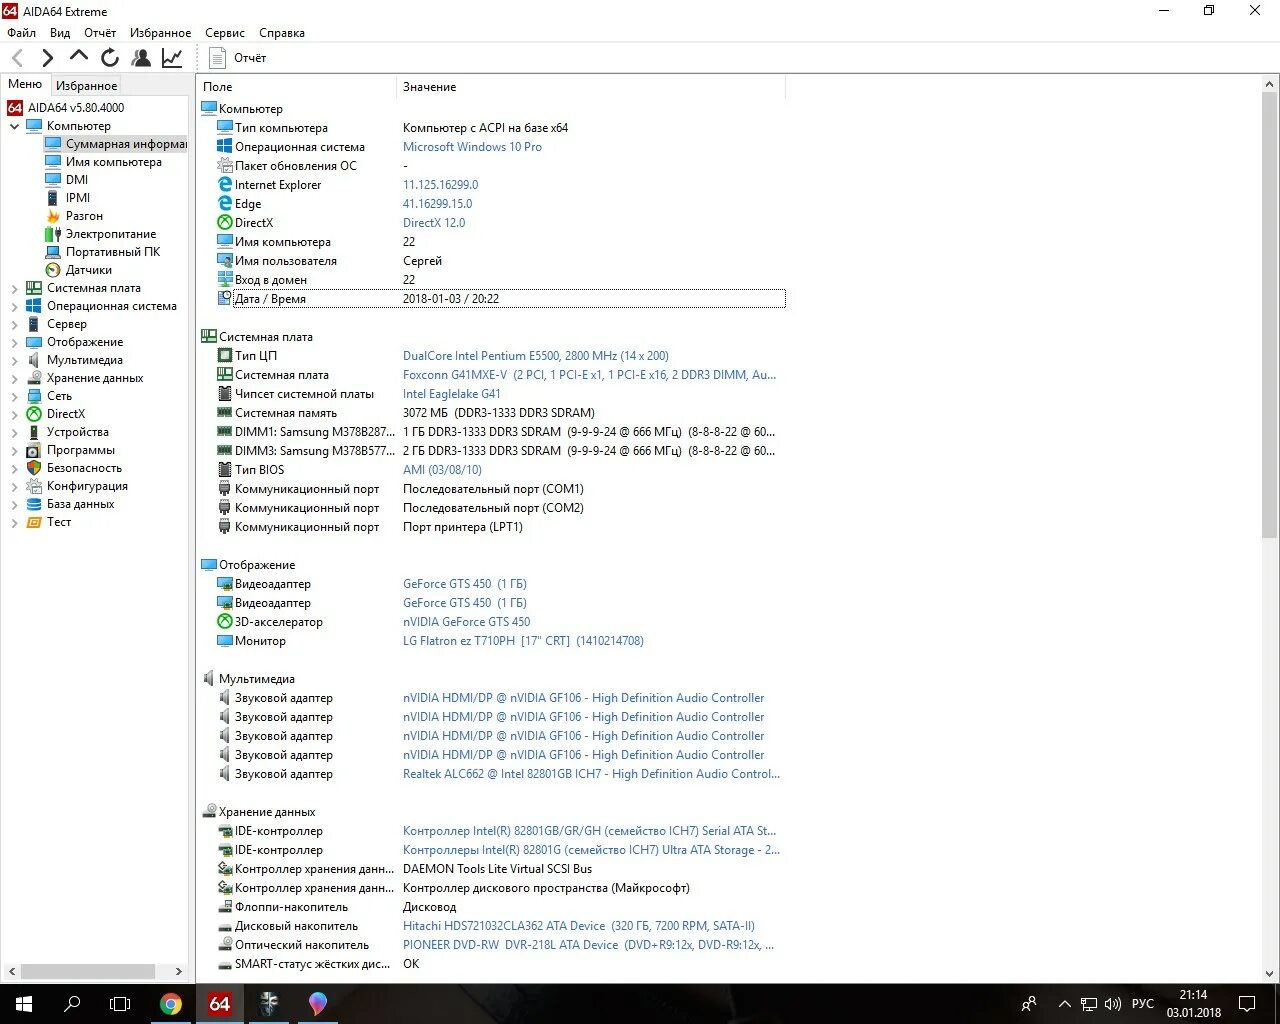Select the Программы tree item
The image size is (1280, 1024).
pos(70,450)
